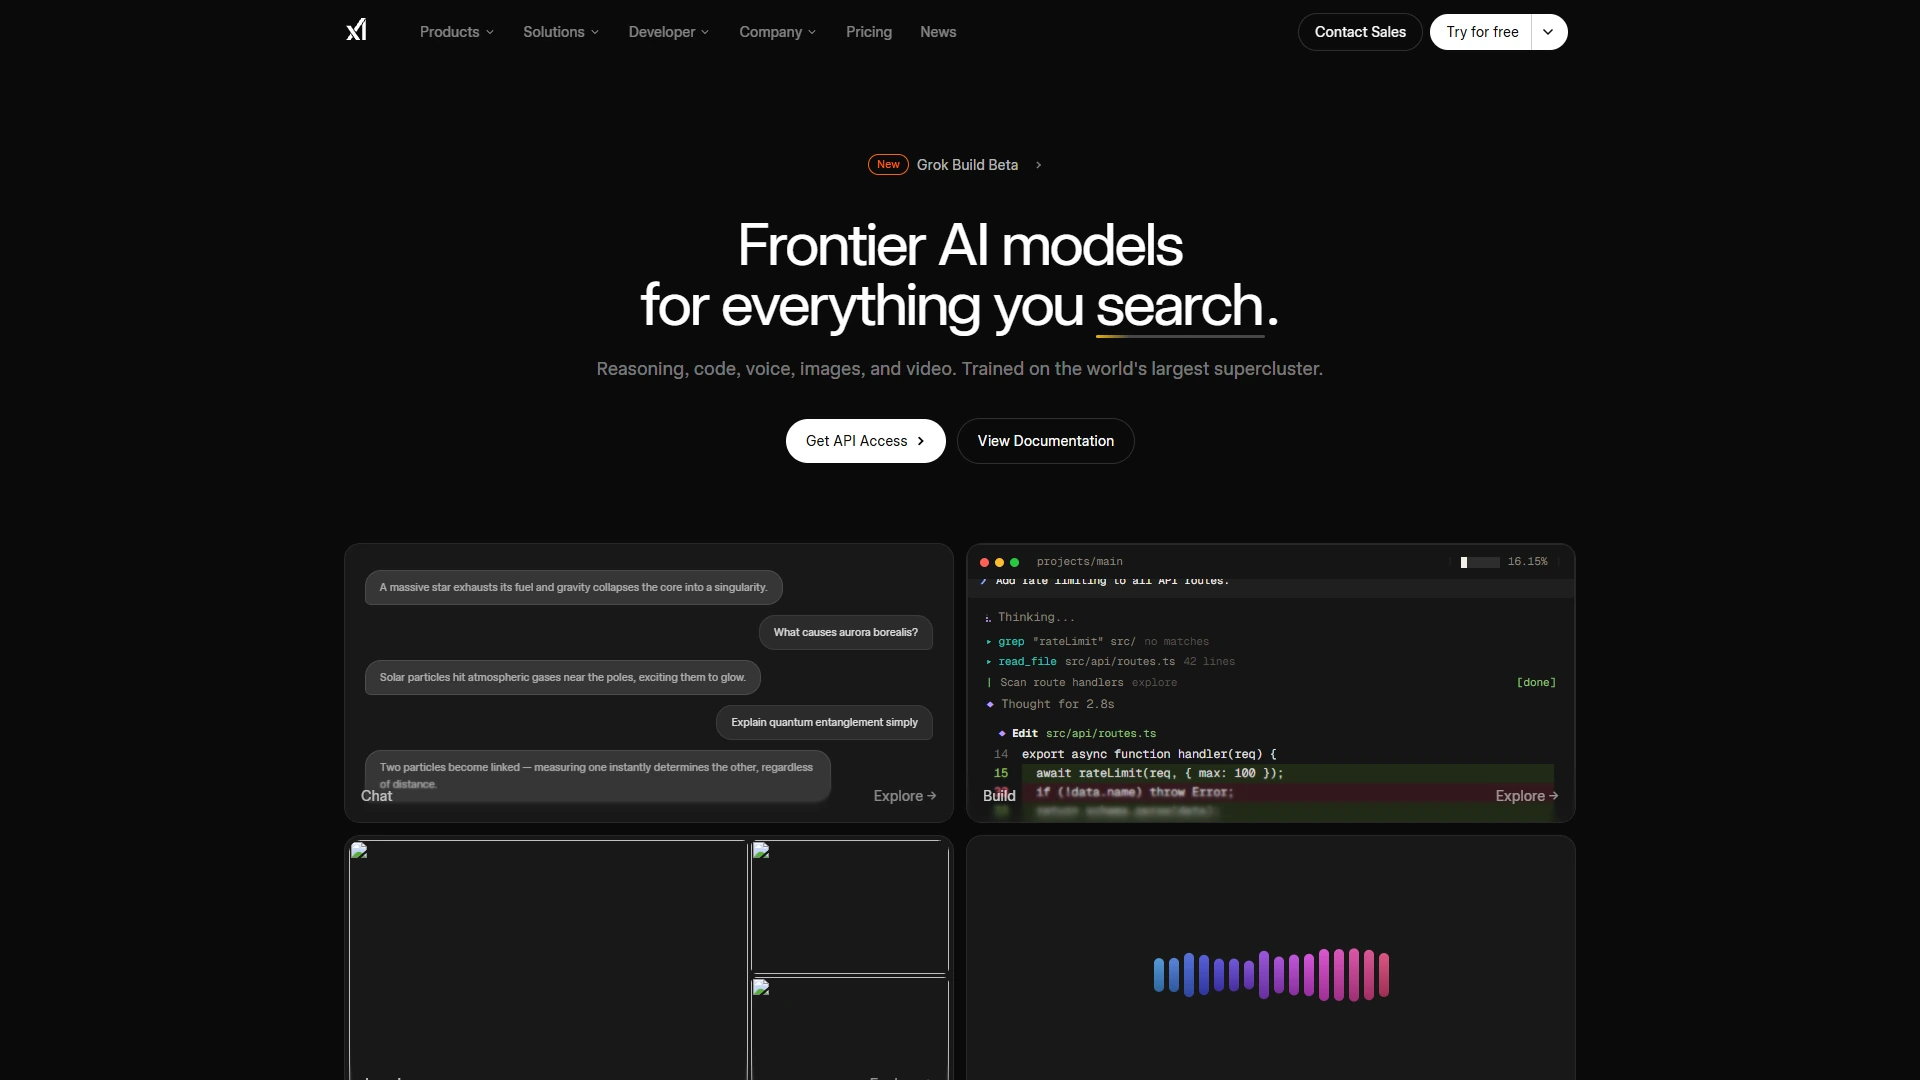1920x1080 pixels.
Task: Expand the Company menu
Action: point(778,32)
